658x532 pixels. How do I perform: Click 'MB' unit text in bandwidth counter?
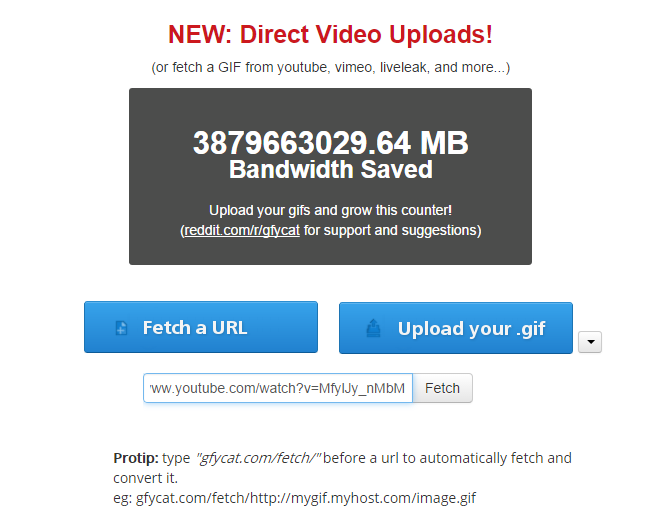pos(444,143)
